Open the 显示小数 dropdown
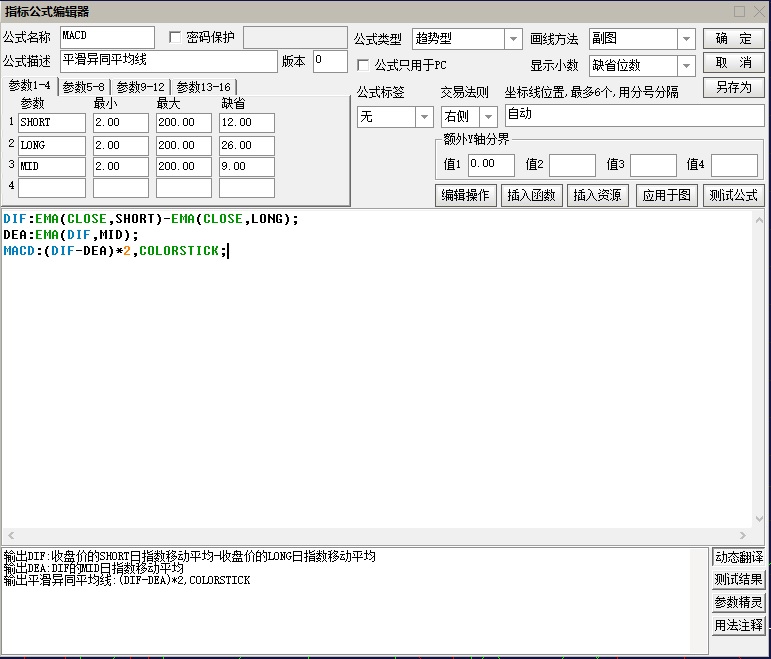The height and width of the screenshot is (659, 771). (x=686, y=66)
